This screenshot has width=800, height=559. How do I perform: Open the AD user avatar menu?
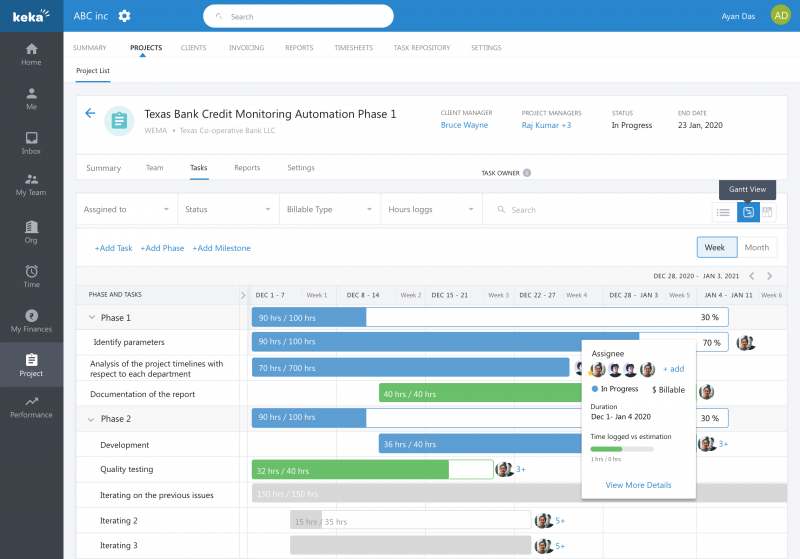point(781,15)
